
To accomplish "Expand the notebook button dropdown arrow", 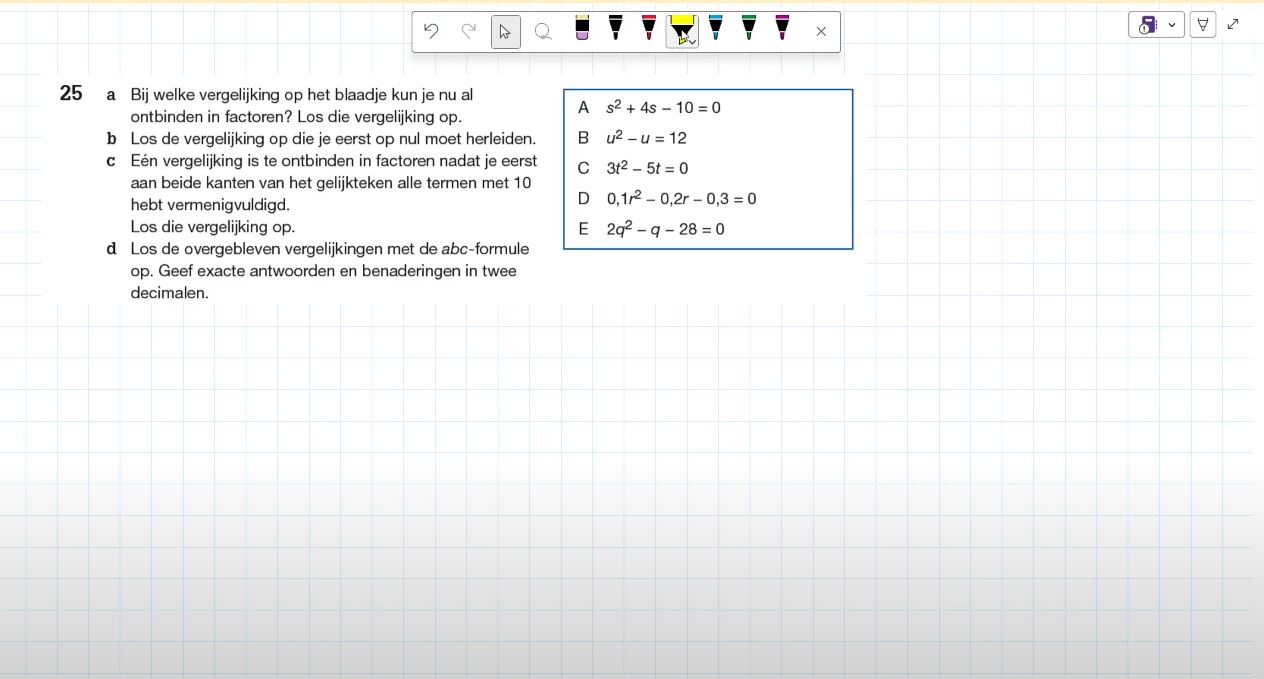I will tap(1172, 25).
